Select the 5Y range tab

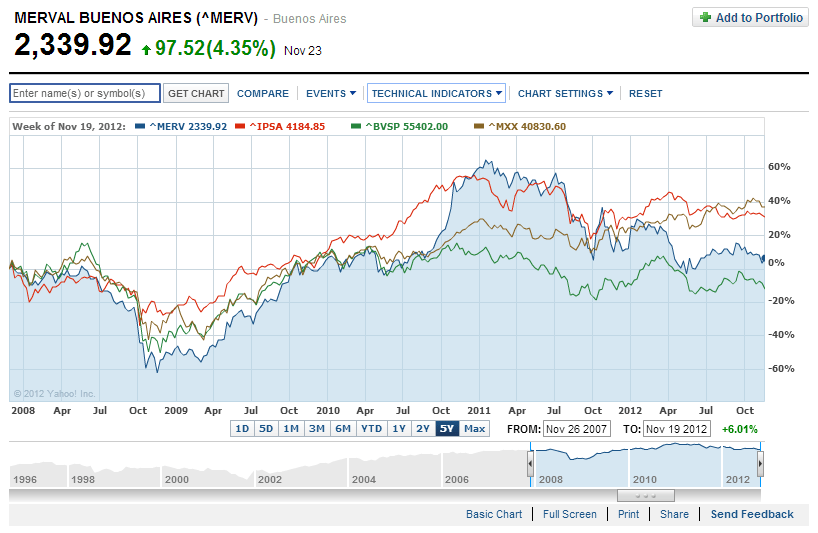pyautogui.click(x=447, y=429)
